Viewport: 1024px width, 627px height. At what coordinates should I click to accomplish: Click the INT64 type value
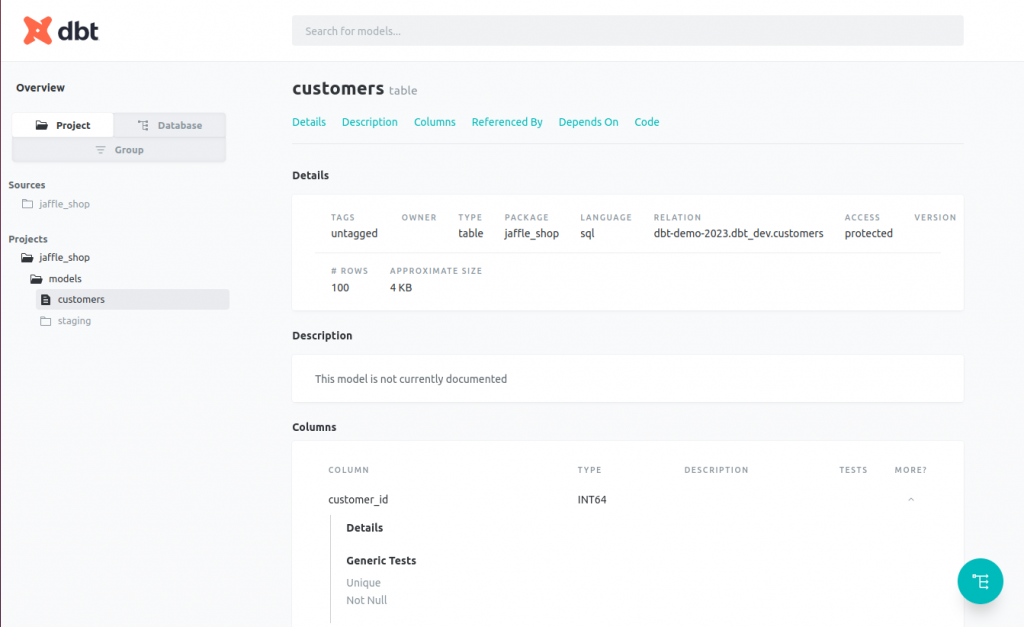(x=592, y=500)
